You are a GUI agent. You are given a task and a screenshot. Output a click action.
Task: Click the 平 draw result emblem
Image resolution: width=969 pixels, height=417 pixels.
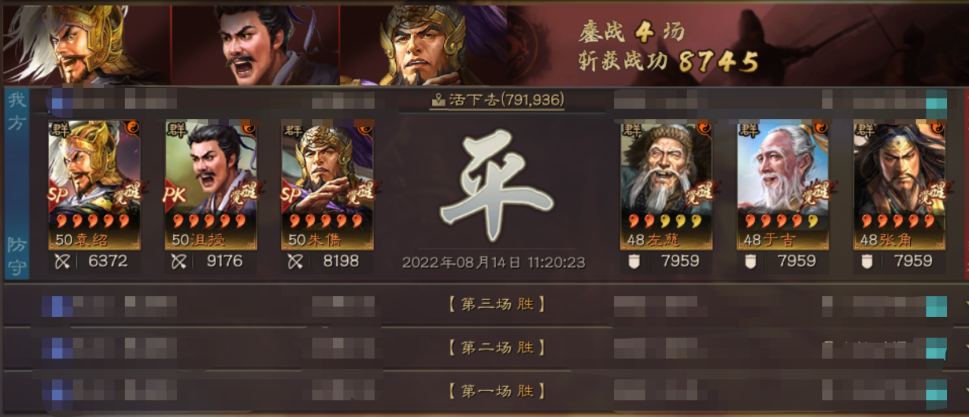tap(497, 186)
